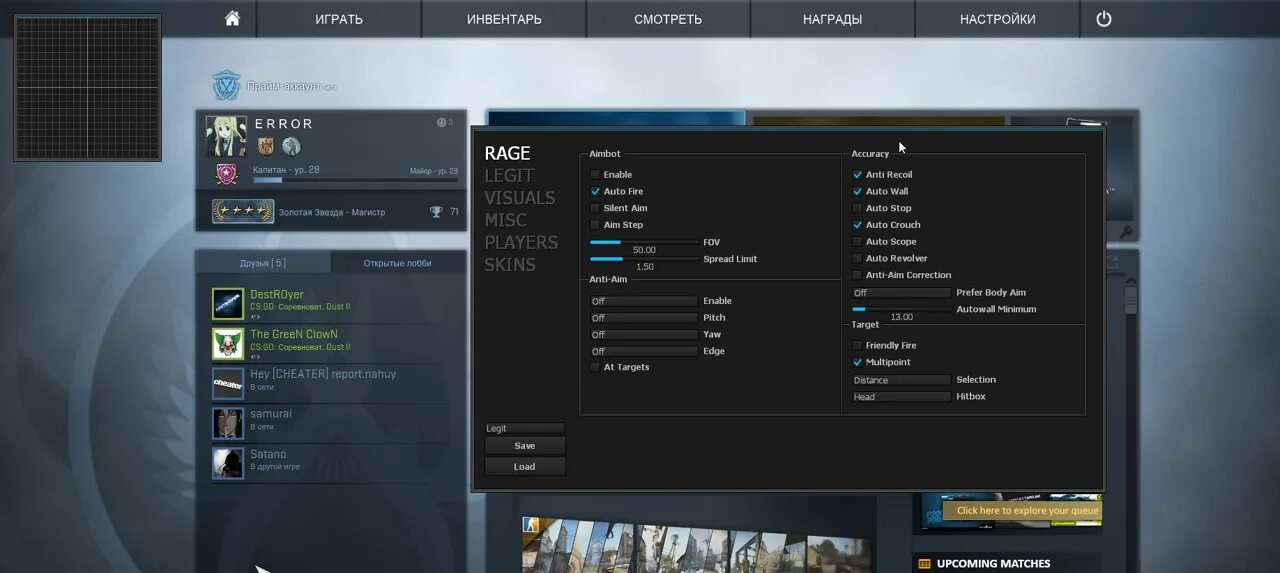Click the radar overlay in top-left corner

pos(87,88)
